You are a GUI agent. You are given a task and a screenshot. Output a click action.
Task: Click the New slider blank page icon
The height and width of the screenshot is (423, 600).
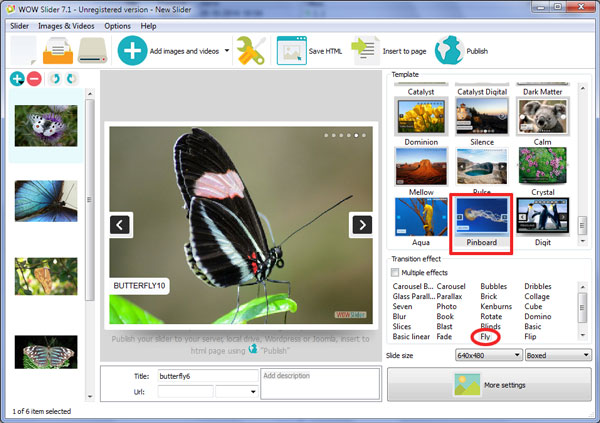click(x=23, y=51)
